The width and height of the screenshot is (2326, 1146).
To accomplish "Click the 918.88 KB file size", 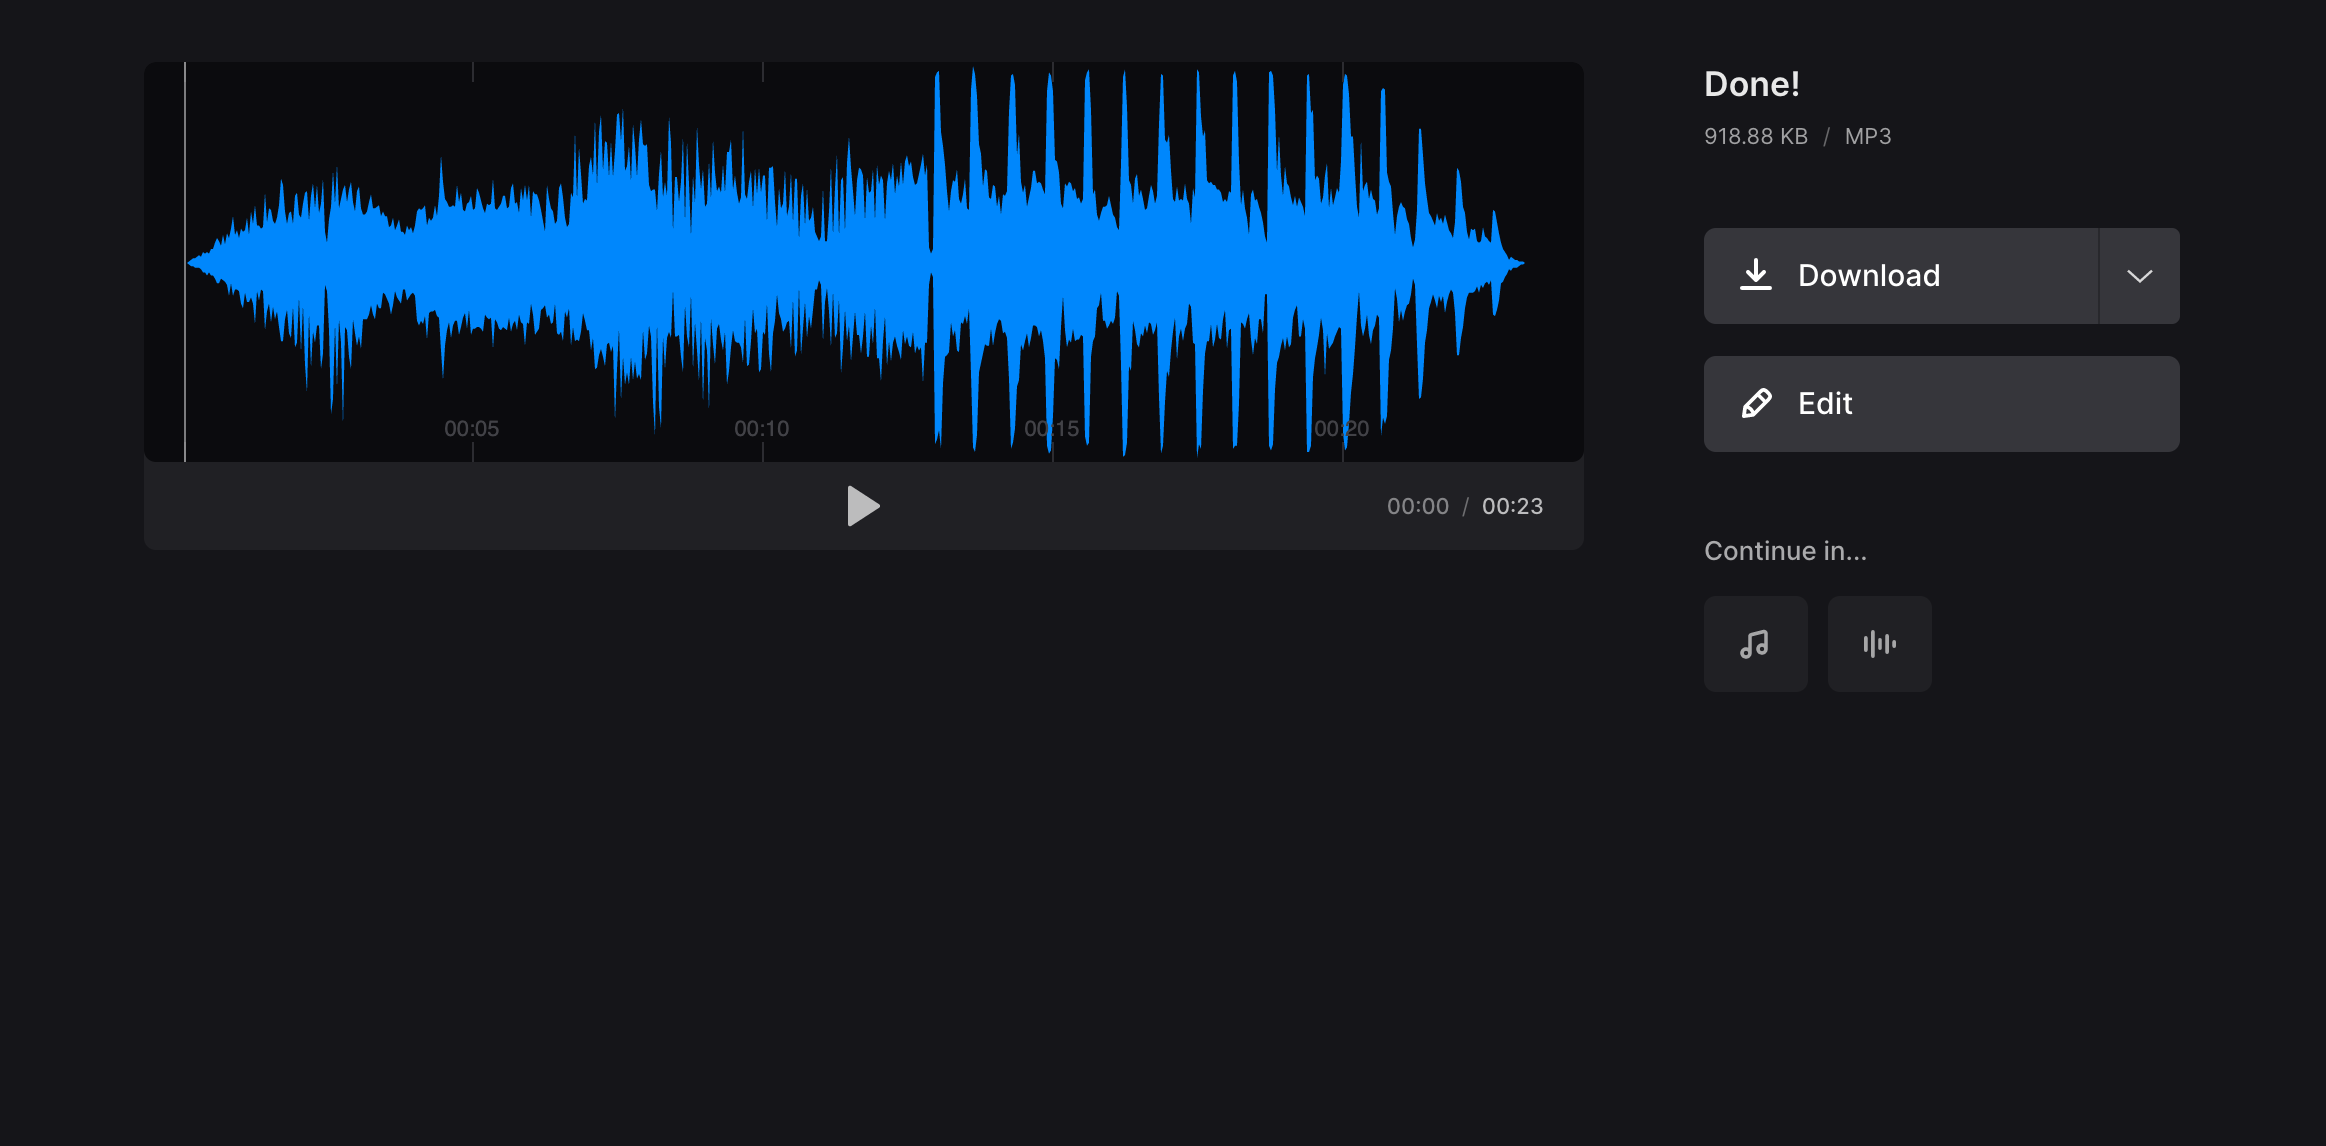I will click(1755, 136).
